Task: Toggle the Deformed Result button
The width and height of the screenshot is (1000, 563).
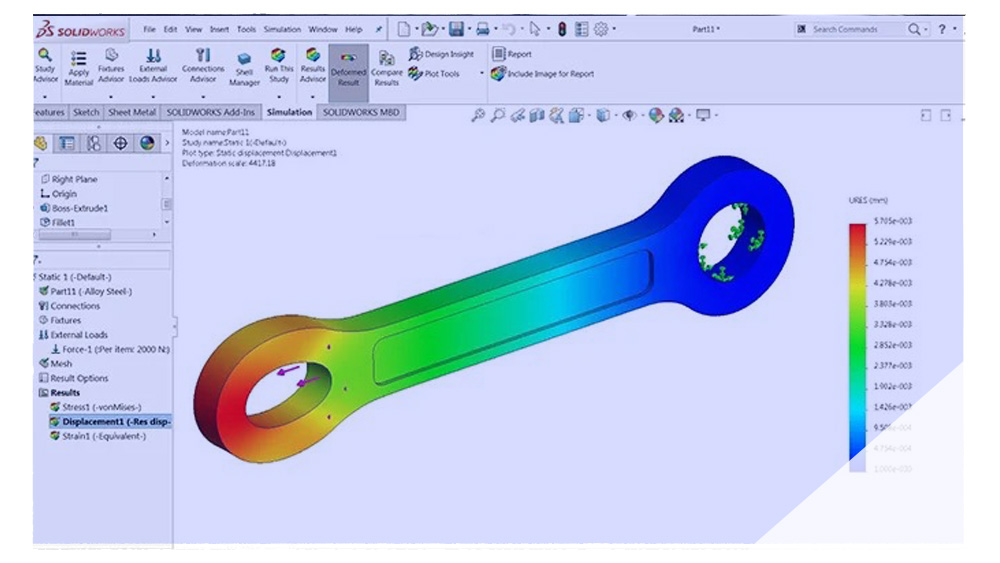Action: (x=348, y=69)
